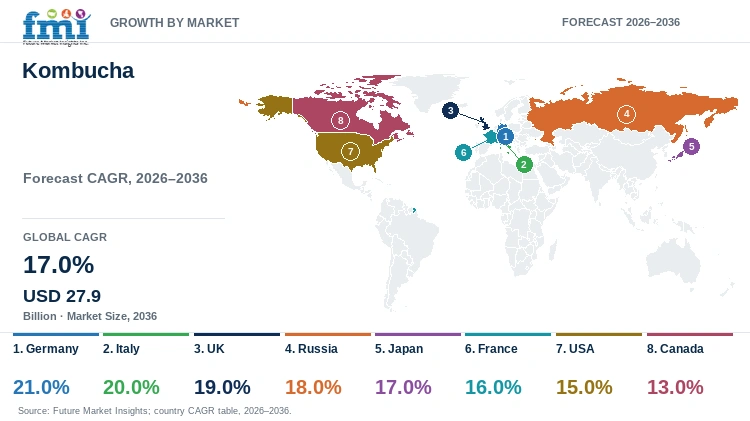
Task: Click map marker 8 on Canada
Action: [x=340, y=120]
